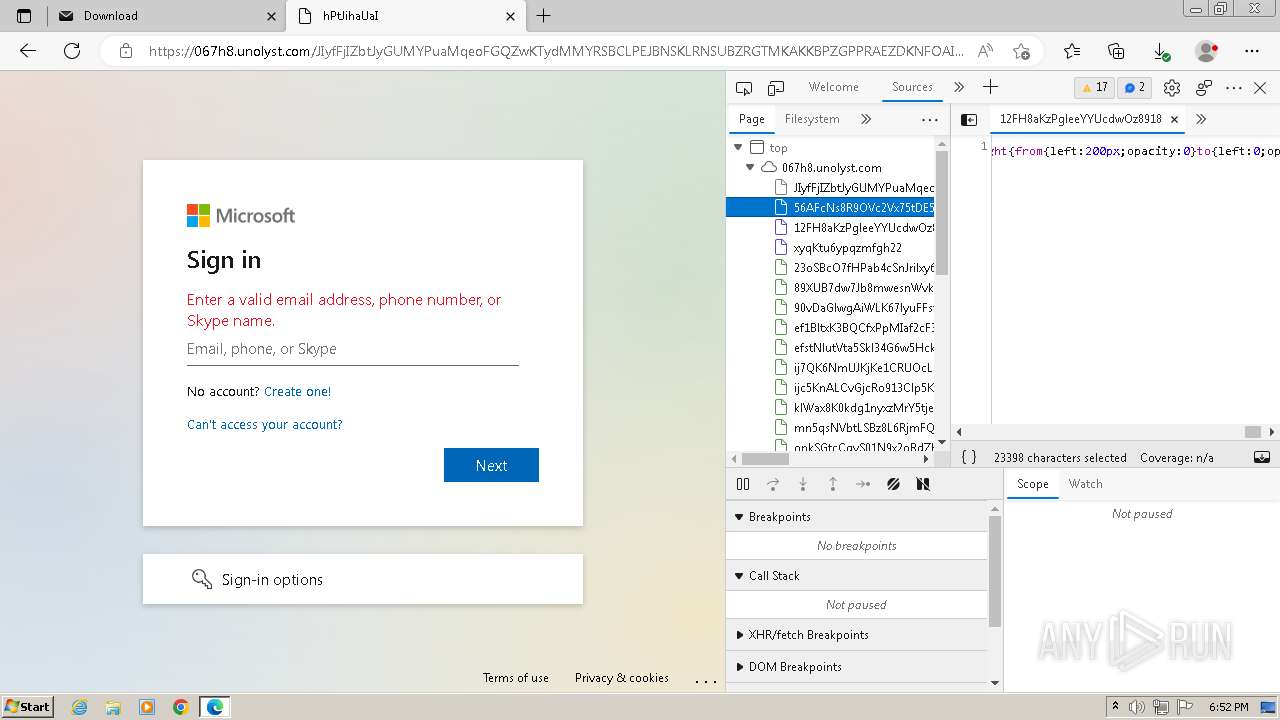Image resolution: width=1280 pixels, height=720 pixels.
Task: Click the Next button on sign-in
Action: coord(491,465)
